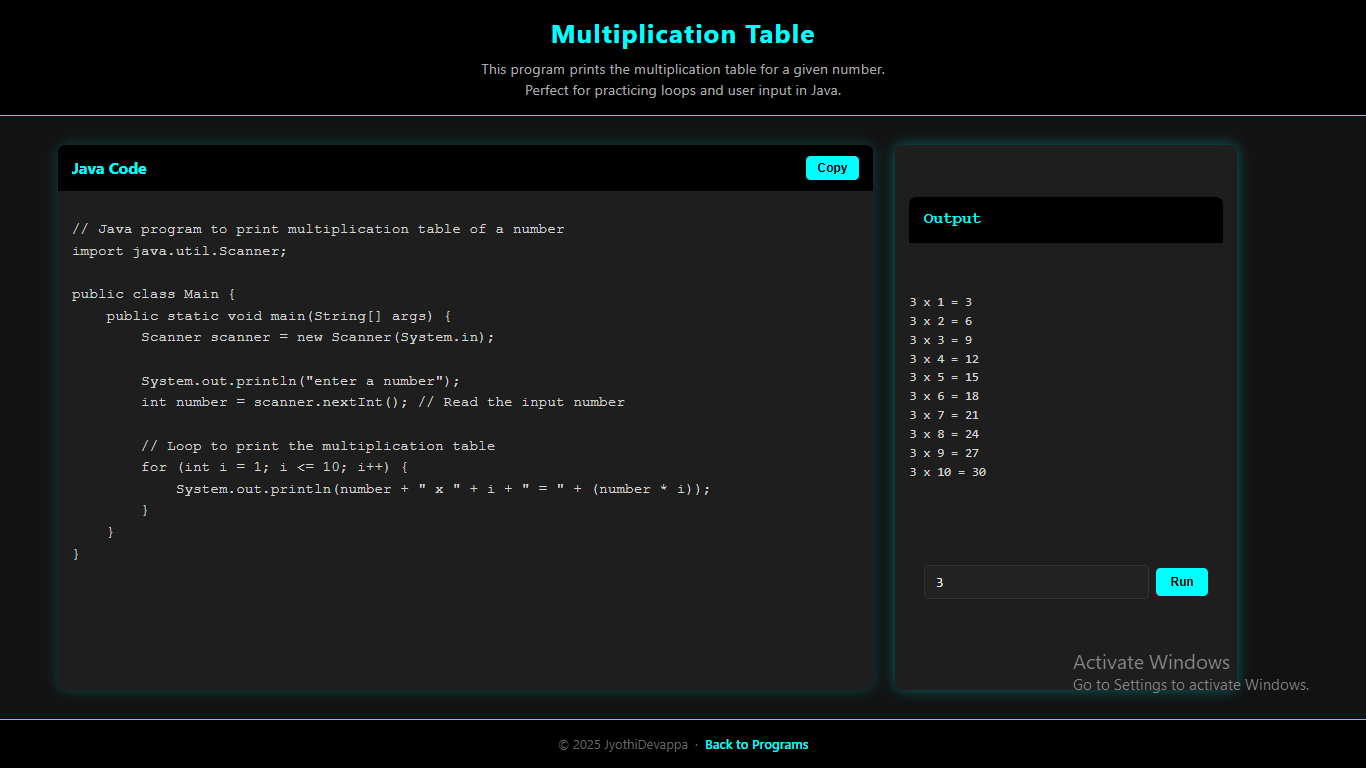Click the enter a number println statement
The image size is (1366, 768).
tap(300, 380)
